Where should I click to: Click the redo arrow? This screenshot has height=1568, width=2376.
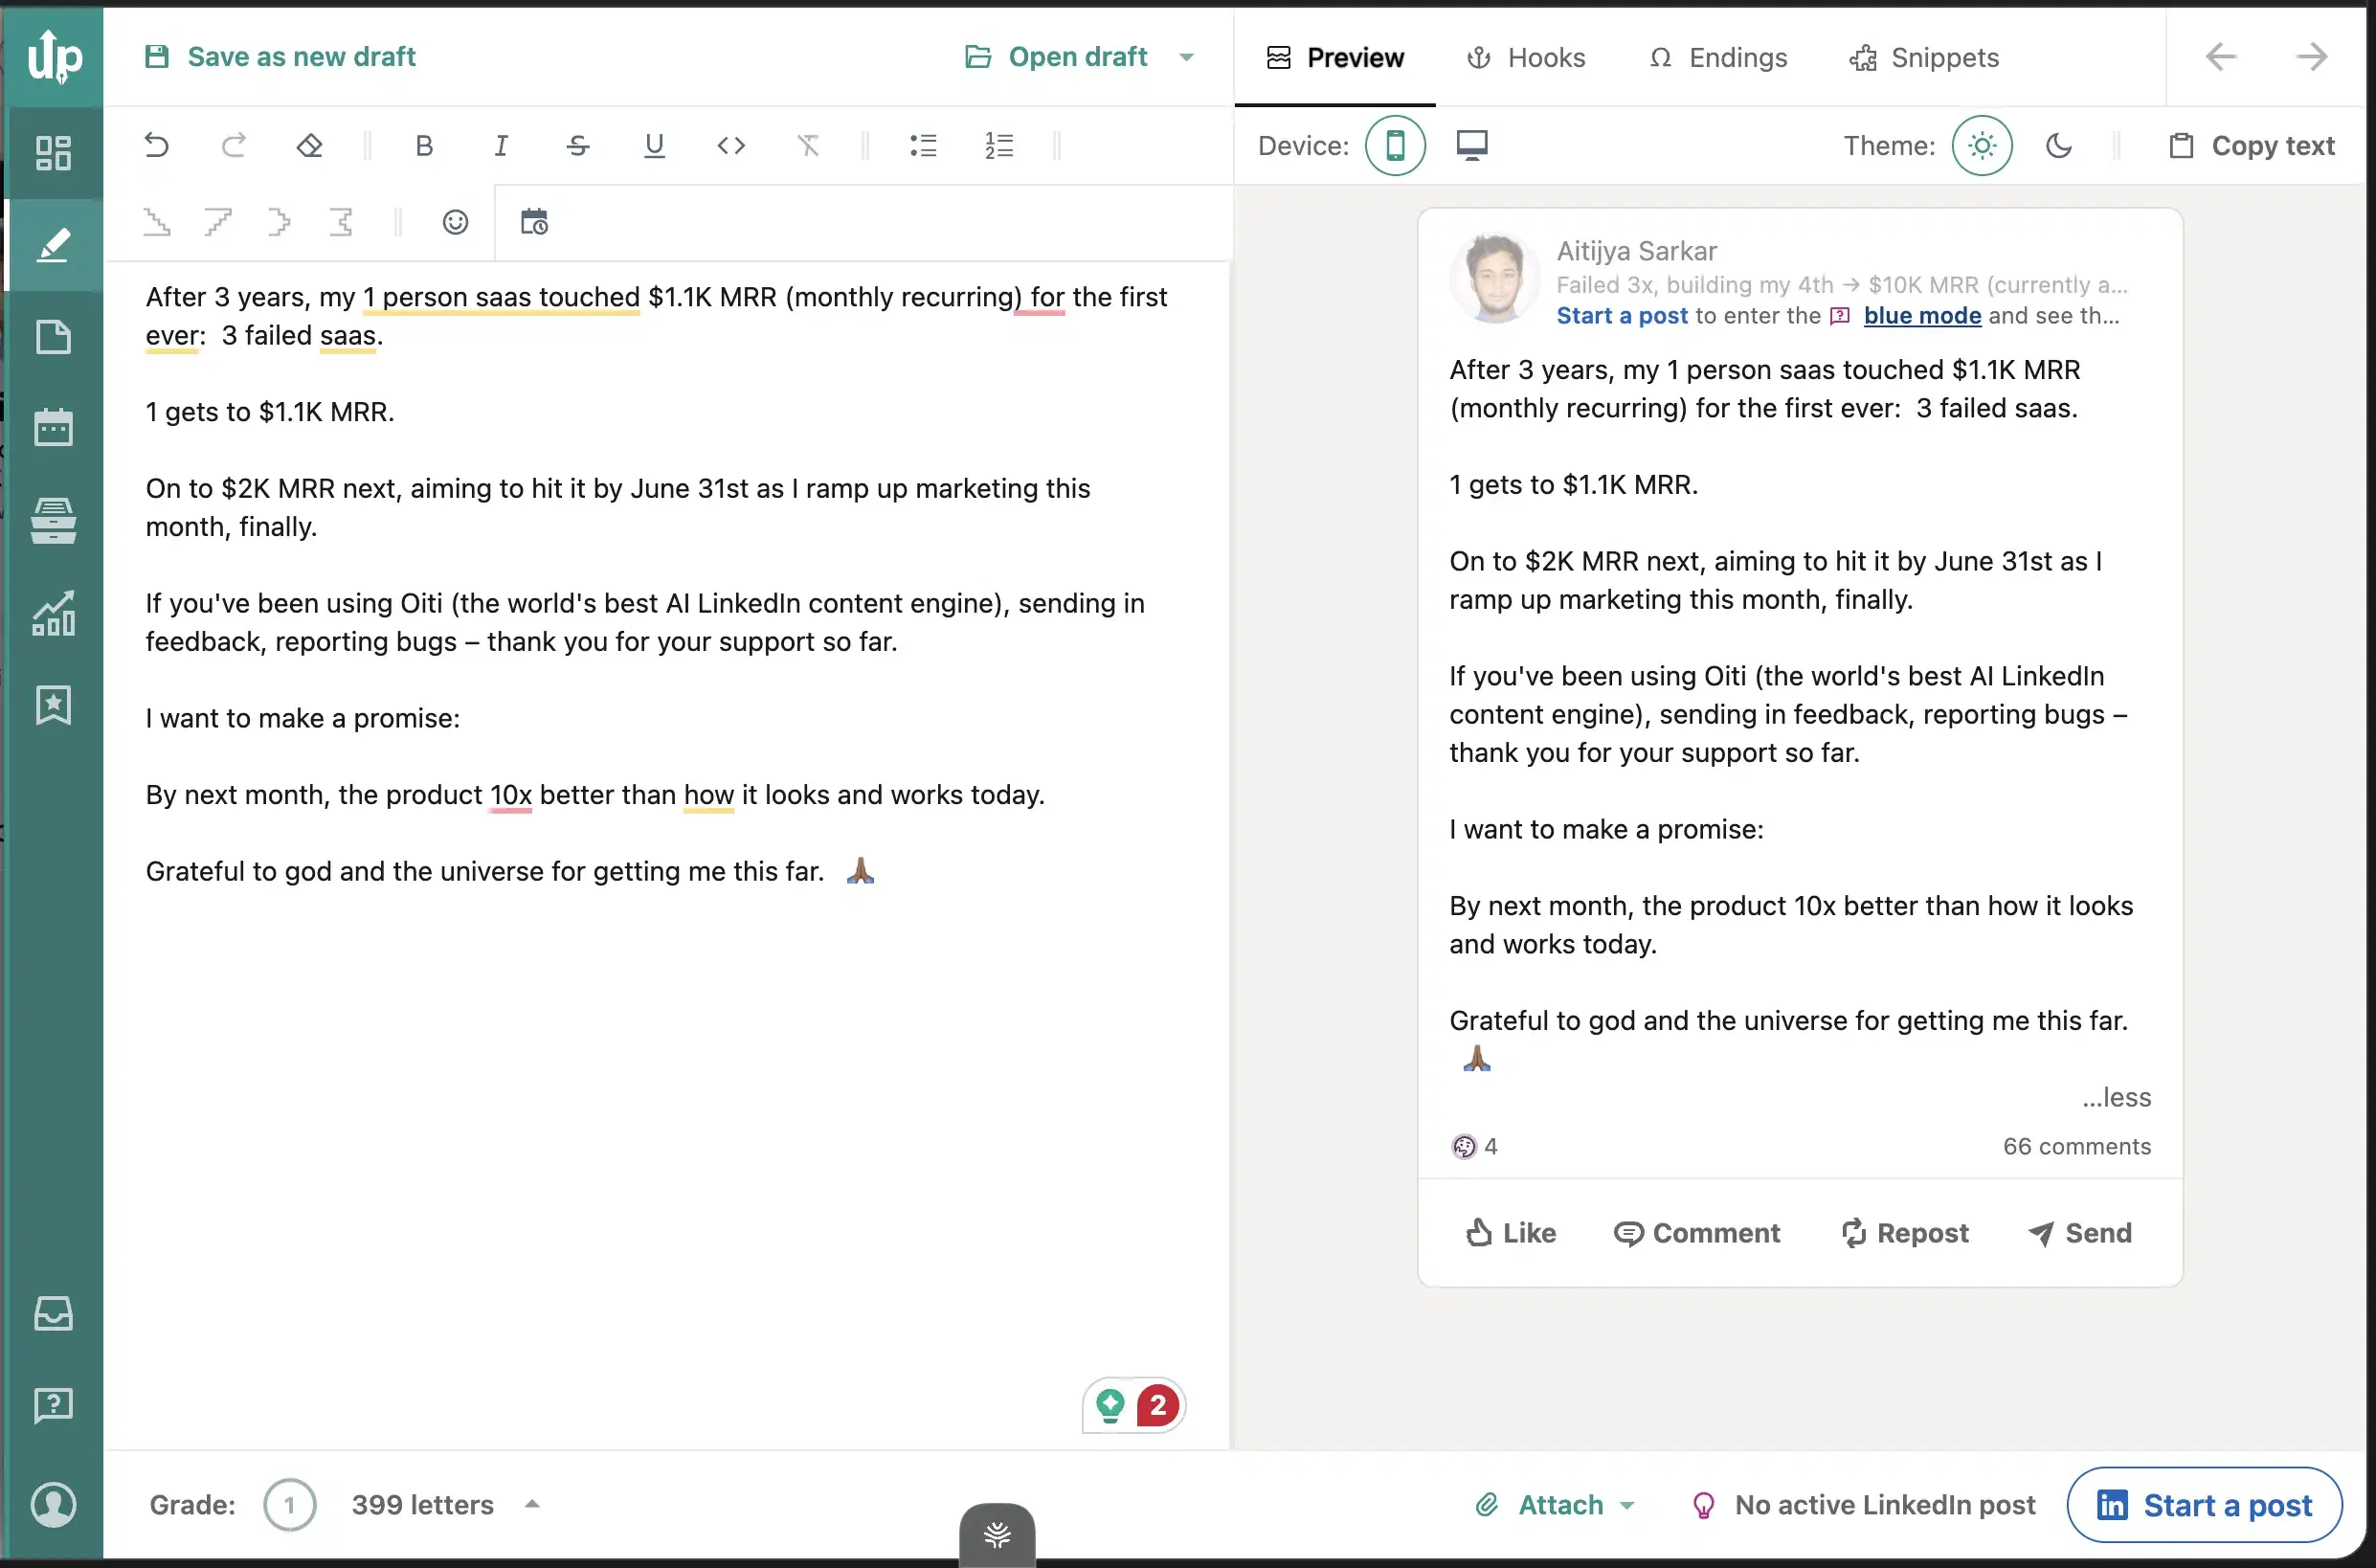[233, 145]
